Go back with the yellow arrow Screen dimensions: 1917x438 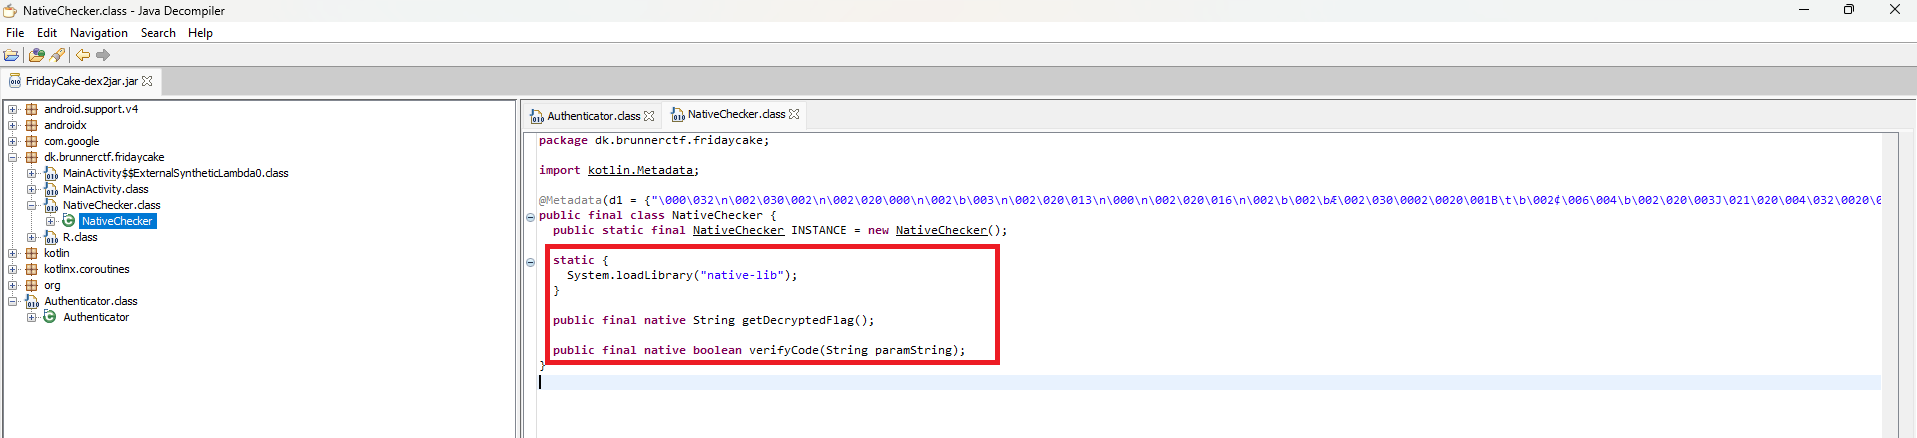click(x=83, y=55)
